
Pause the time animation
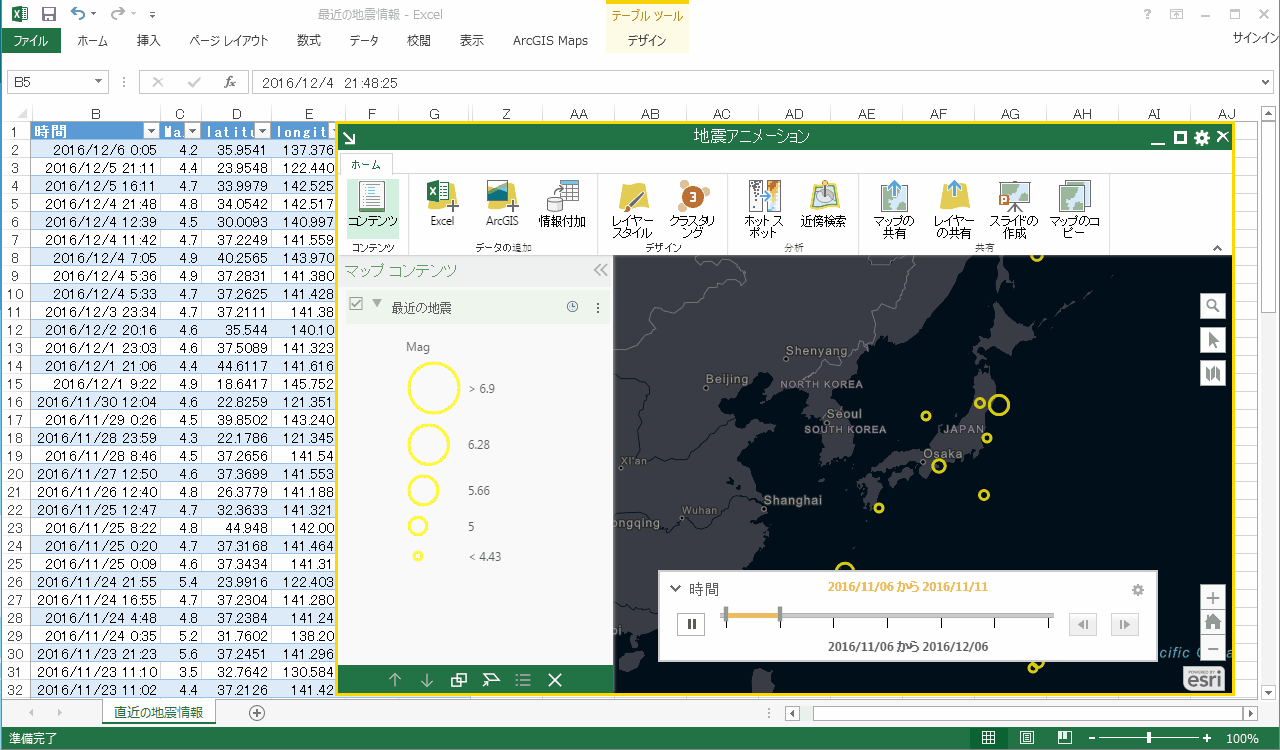pos(691,624)
